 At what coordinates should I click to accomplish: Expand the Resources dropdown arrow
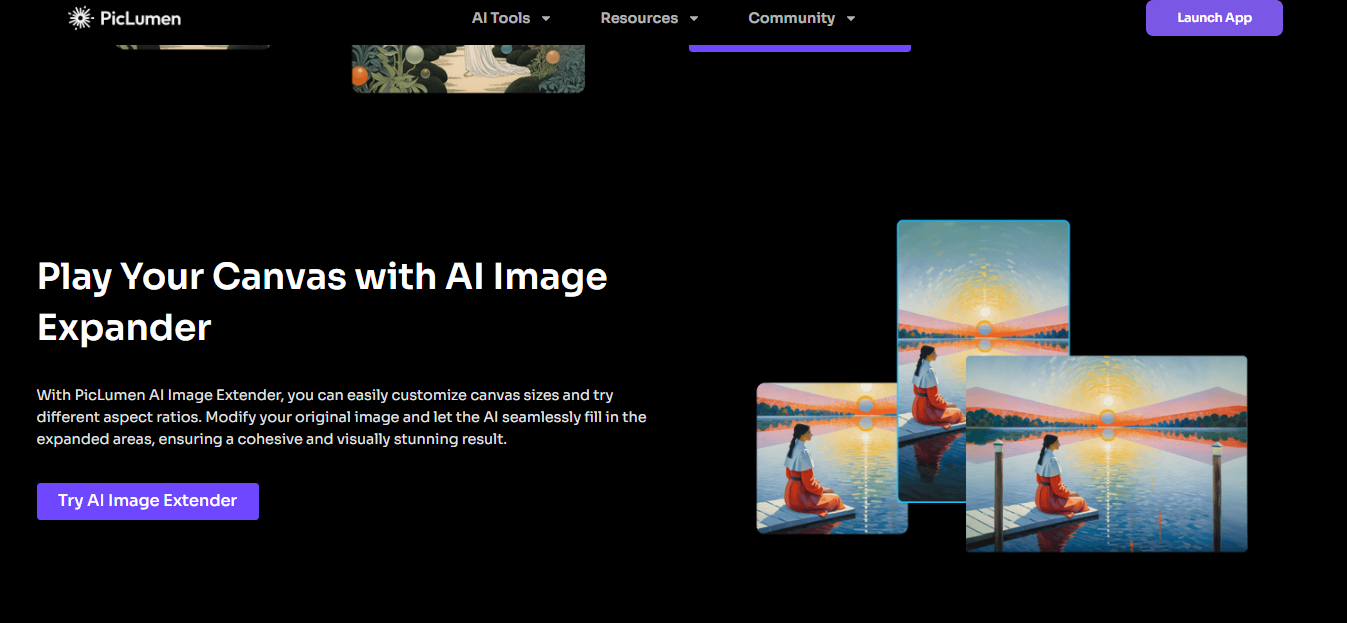694,19
